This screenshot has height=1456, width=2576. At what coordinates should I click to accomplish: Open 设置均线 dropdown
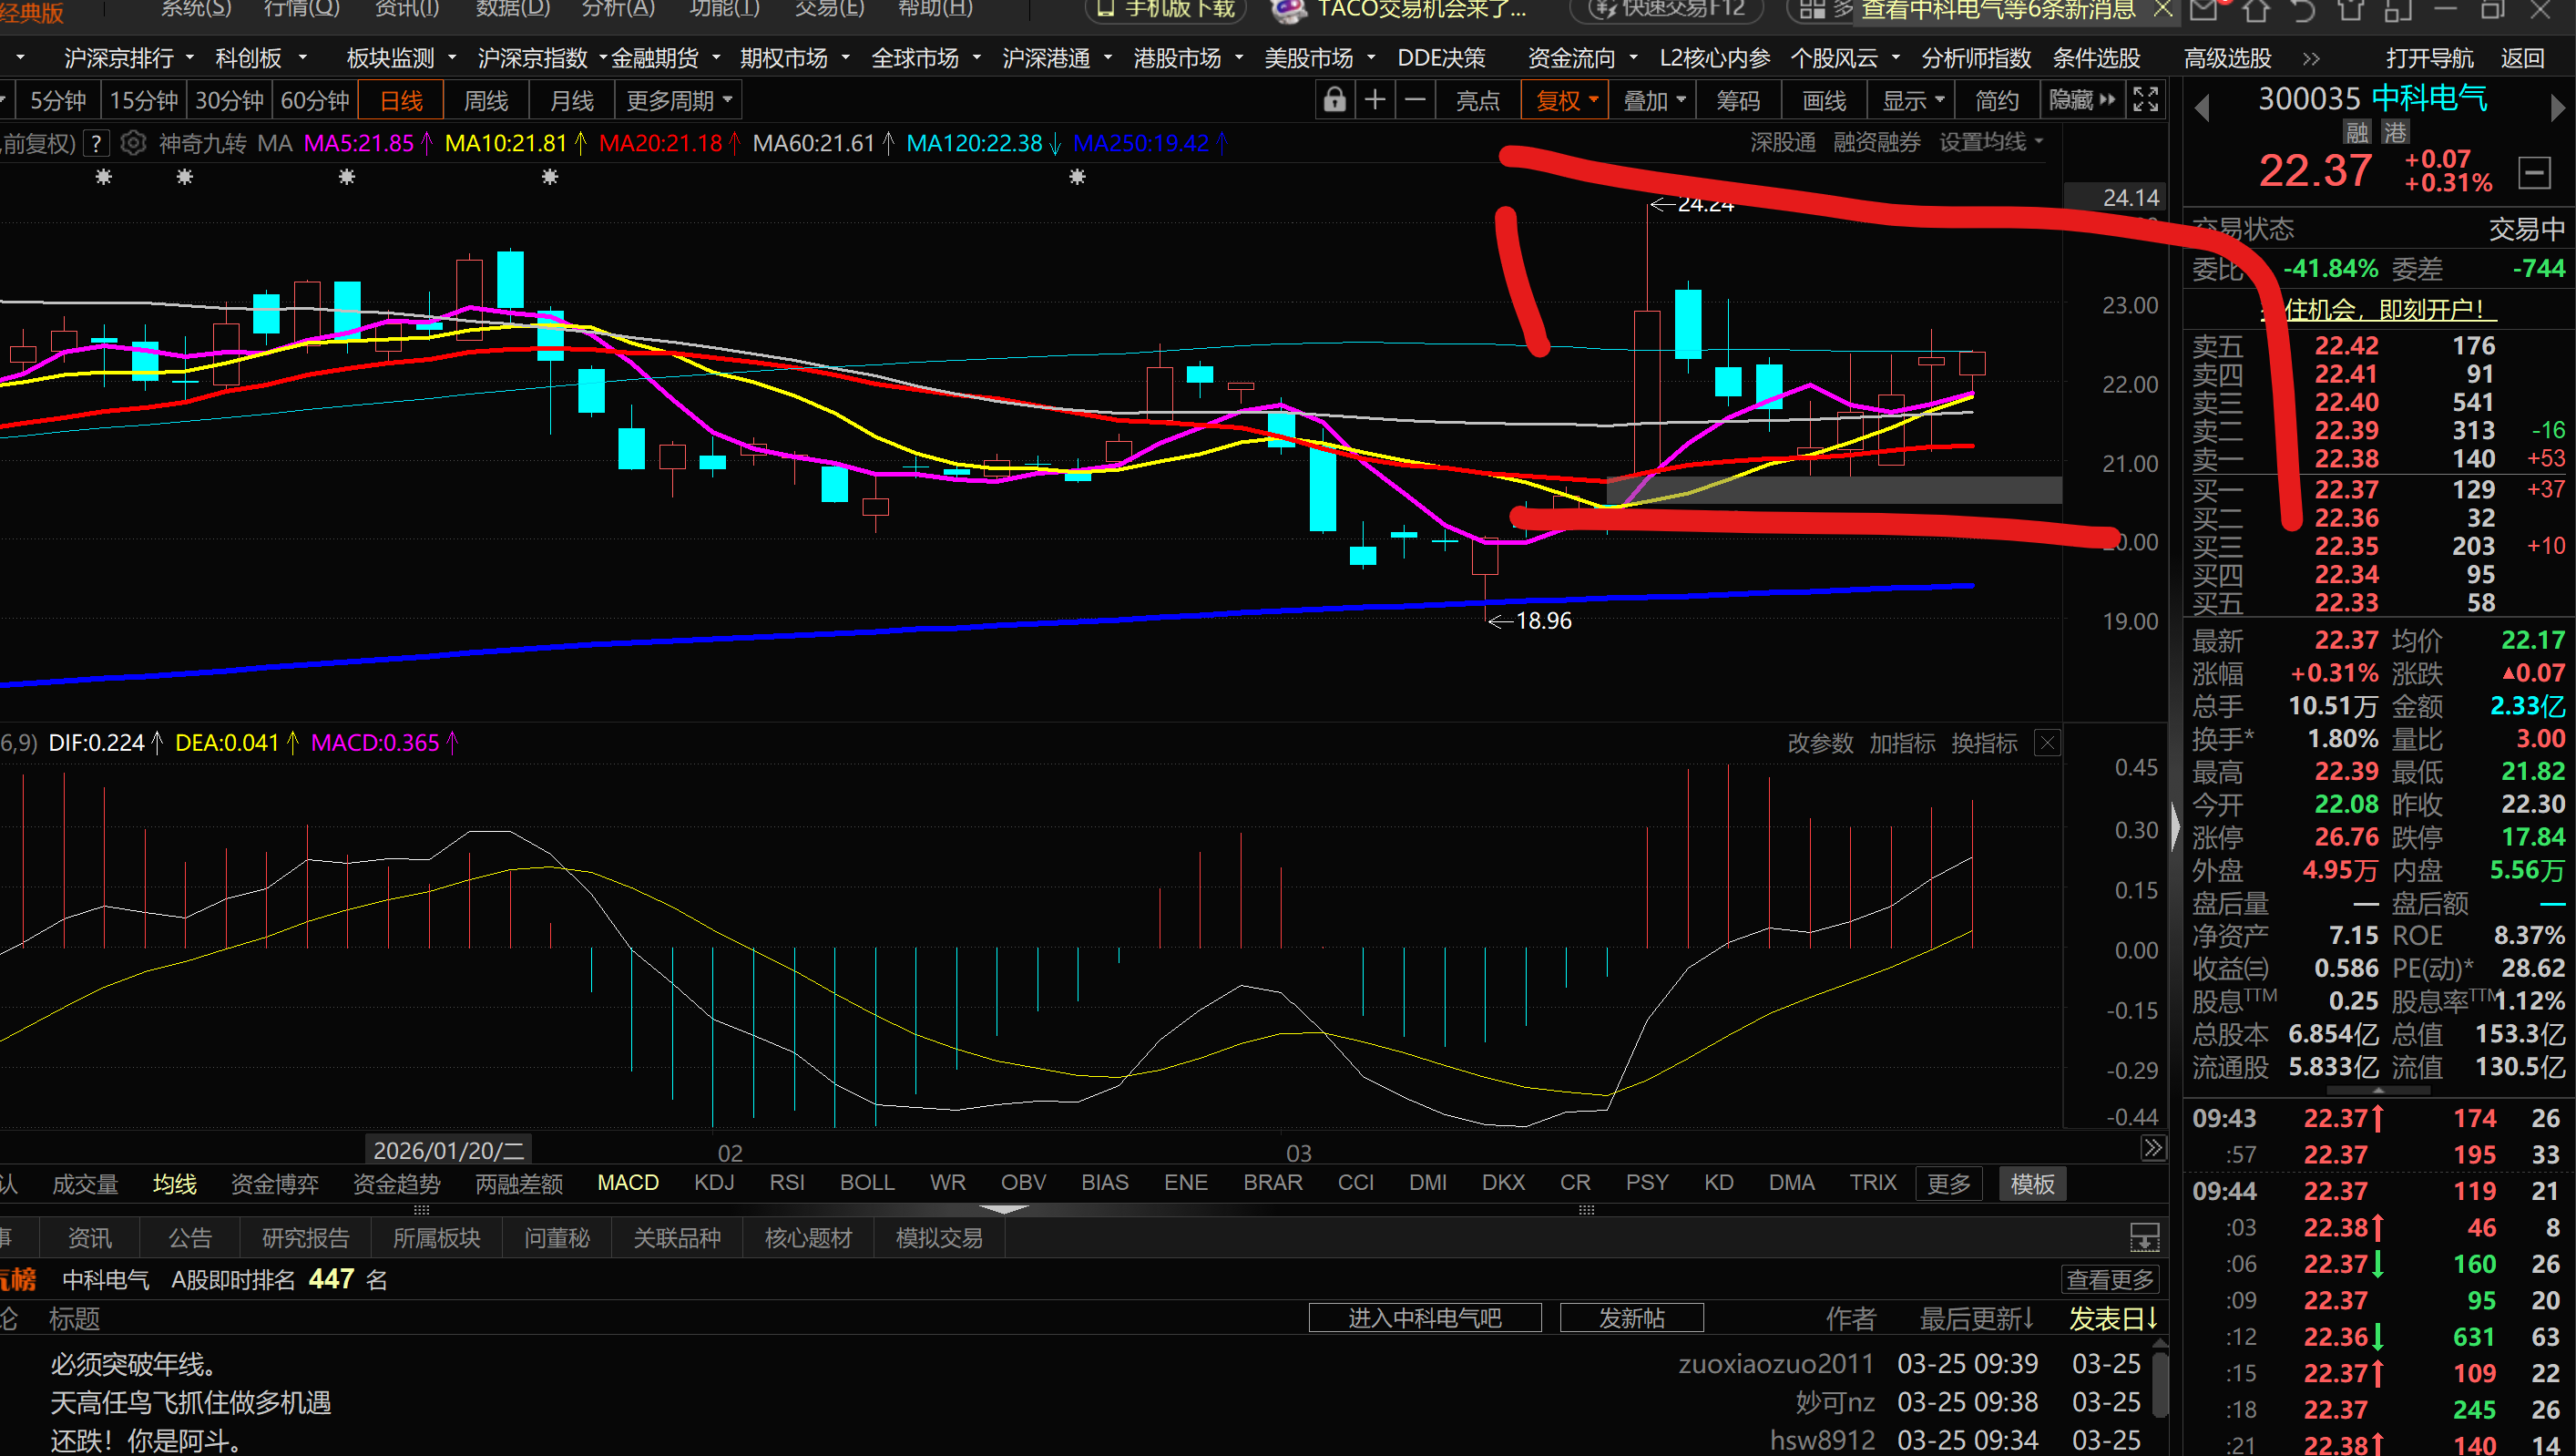click(1990, 143)
